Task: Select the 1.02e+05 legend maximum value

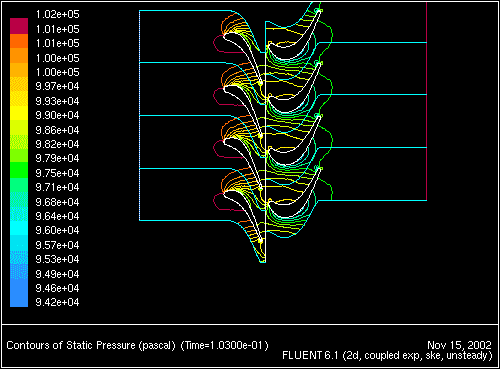Action: [x=57, y=14]
